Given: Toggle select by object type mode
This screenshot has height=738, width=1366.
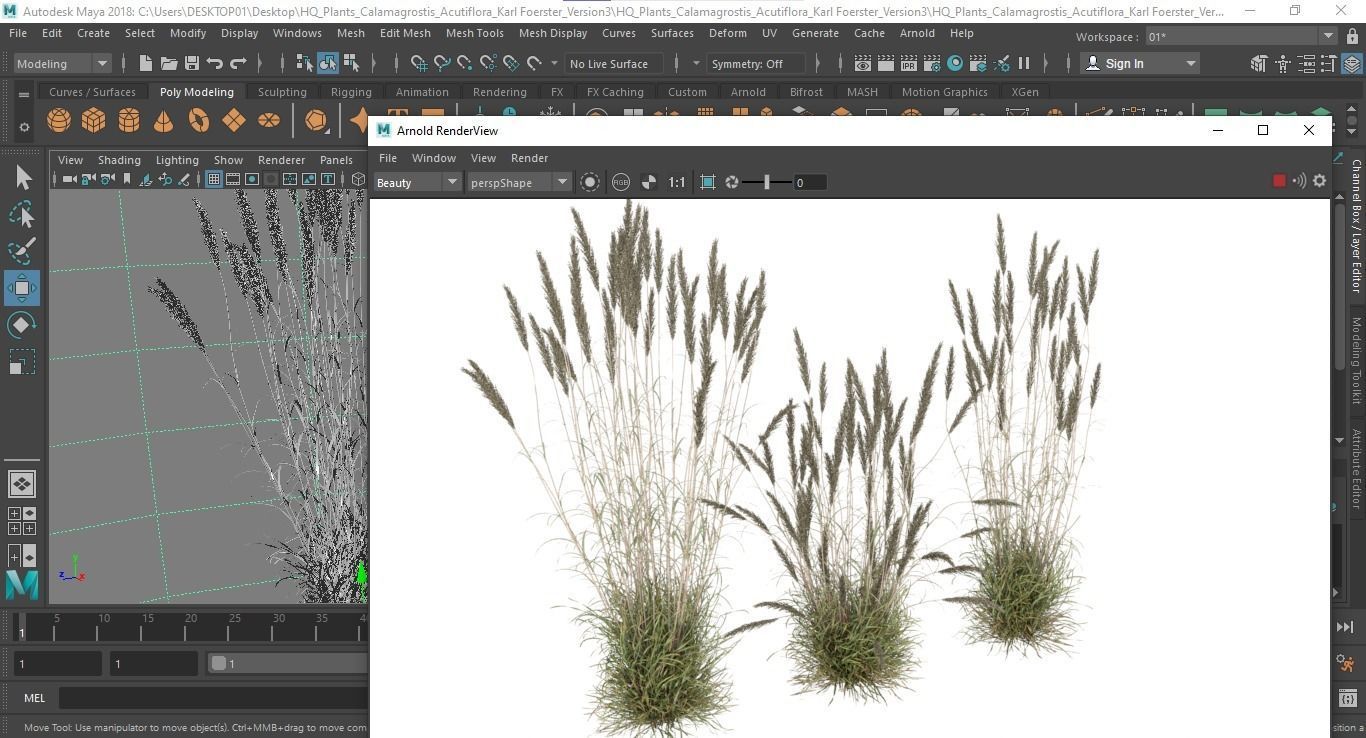Looking at the screenshot, I should click(328, 63).
